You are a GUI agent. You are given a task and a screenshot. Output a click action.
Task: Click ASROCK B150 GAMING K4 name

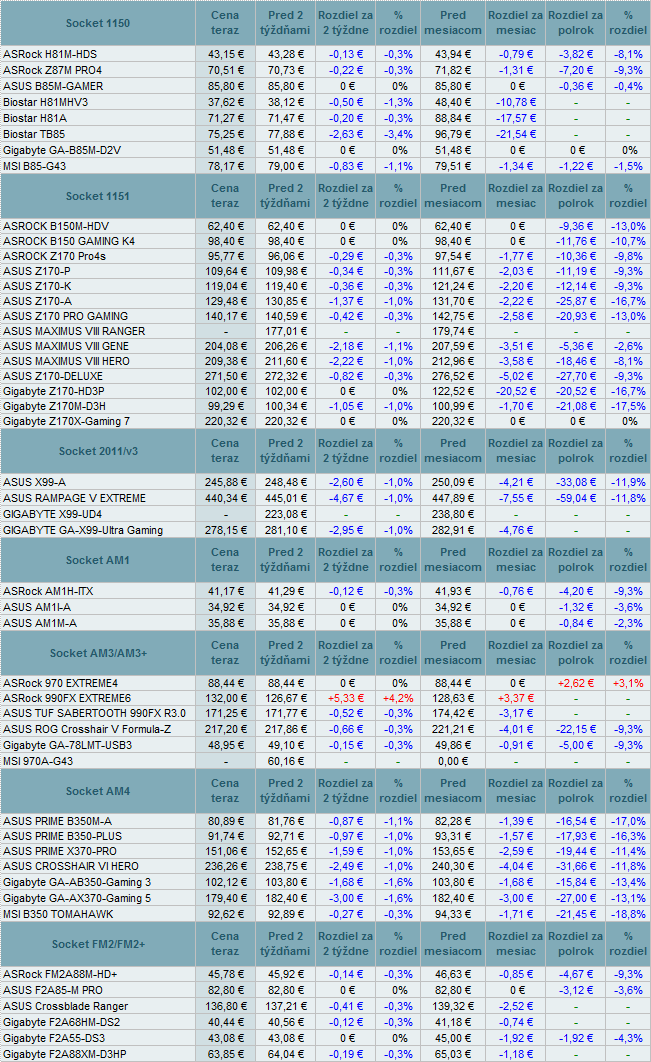tap(69, 241)
